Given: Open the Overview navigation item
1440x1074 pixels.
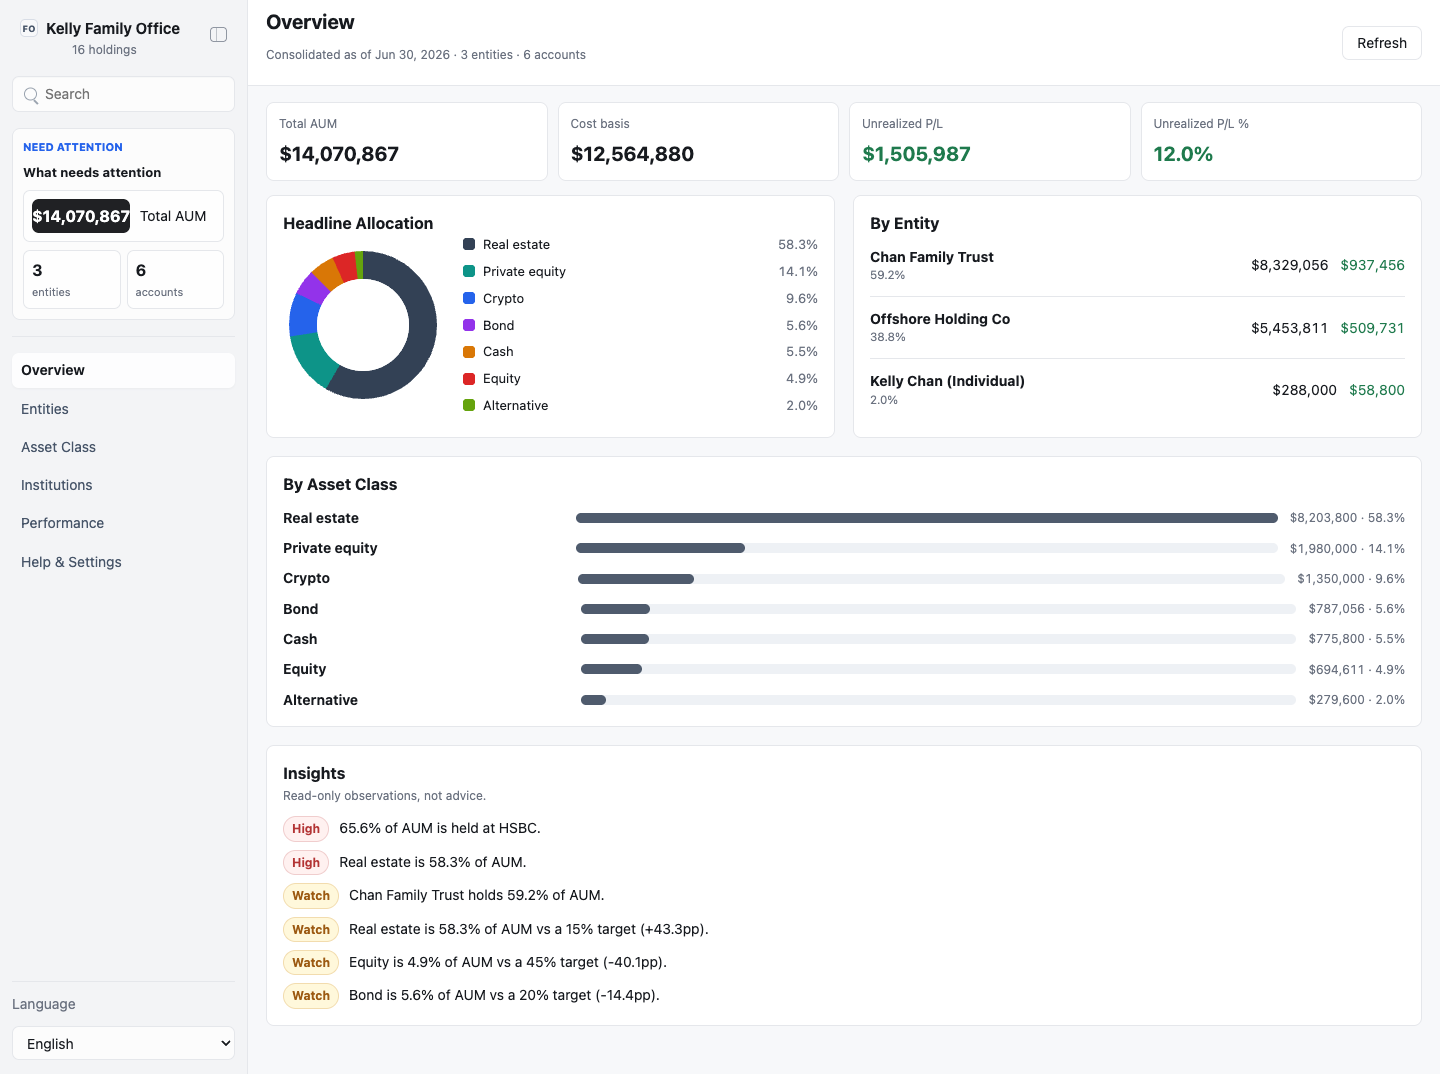Looking at the screenshot, I should click(x=123, y=370).
